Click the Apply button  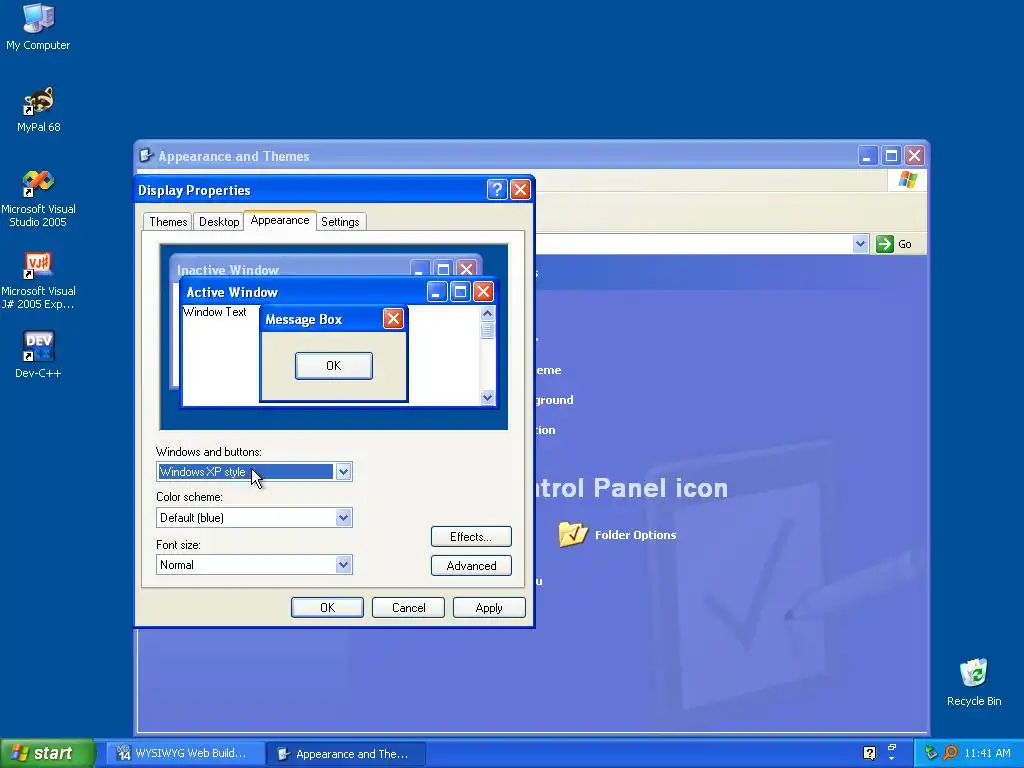click(x=489, y=607)
